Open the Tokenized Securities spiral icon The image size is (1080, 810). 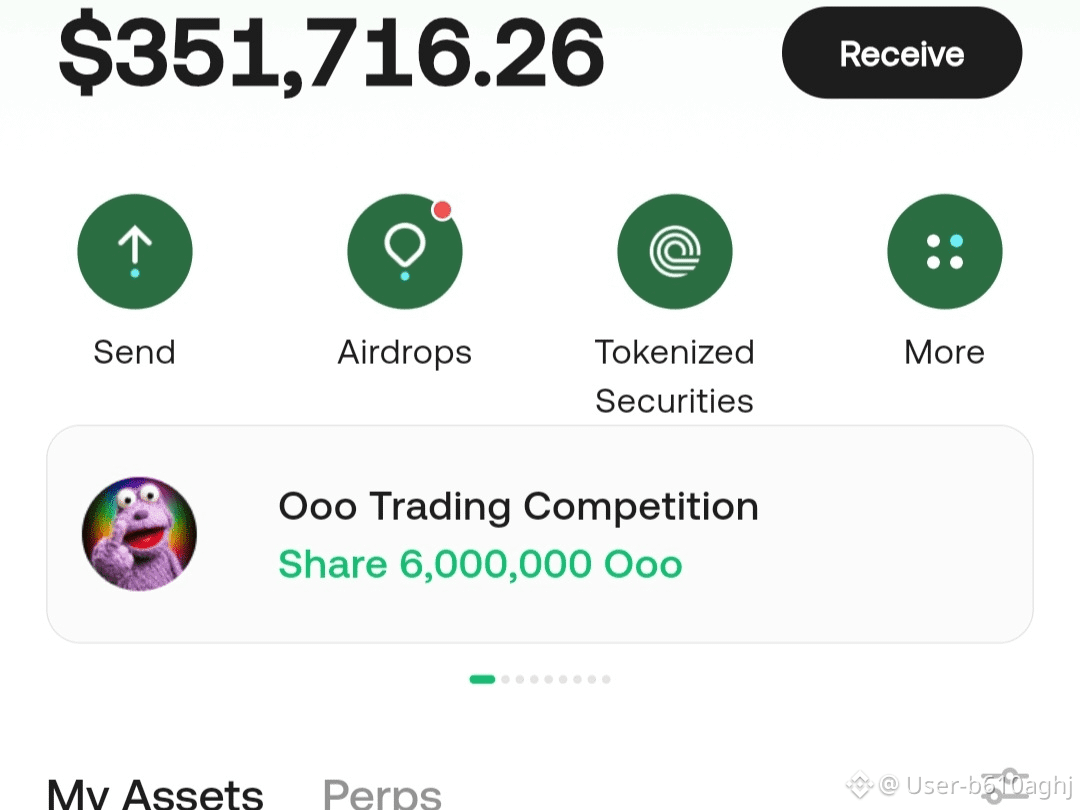675,251
